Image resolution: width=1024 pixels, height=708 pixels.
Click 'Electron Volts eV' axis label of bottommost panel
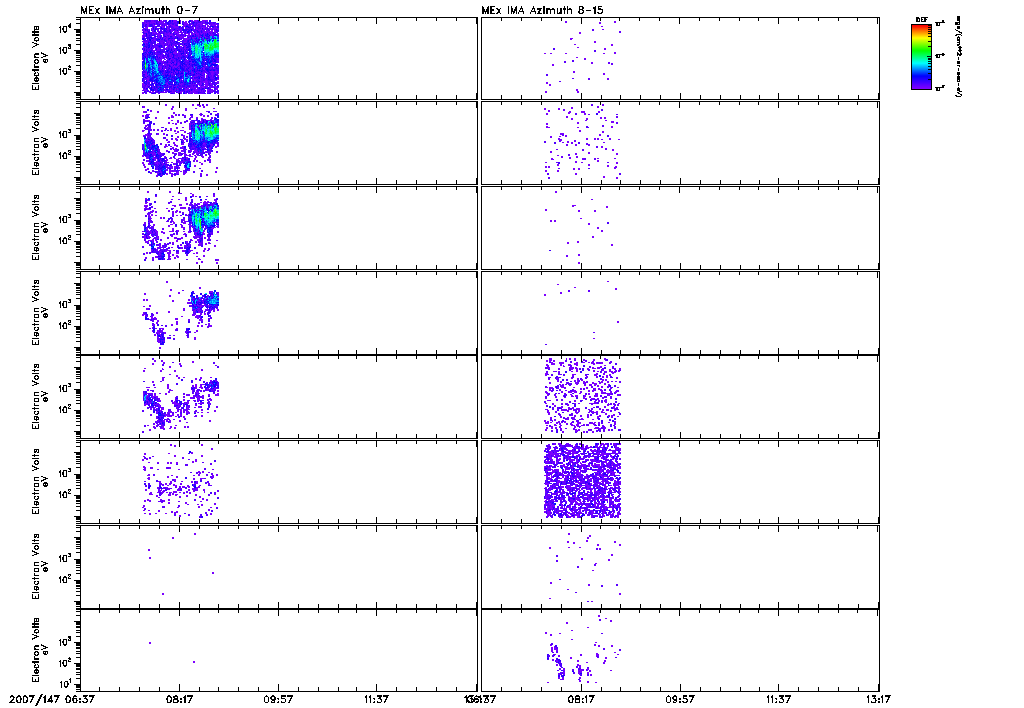[40, 650]
